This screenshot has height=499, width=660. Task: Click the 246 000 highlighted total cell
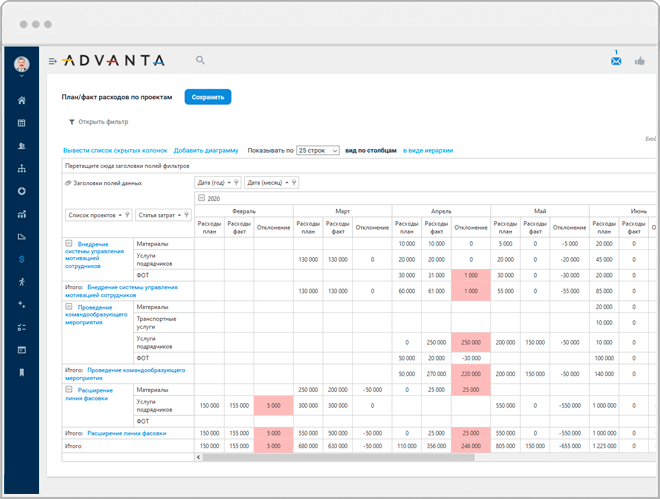[471, 446]
